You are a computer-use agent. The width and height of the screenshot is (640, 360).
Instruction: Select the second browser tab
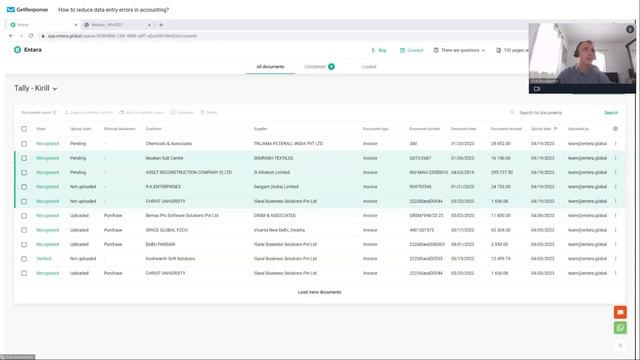pyautogui.click(x=118, y=25)
